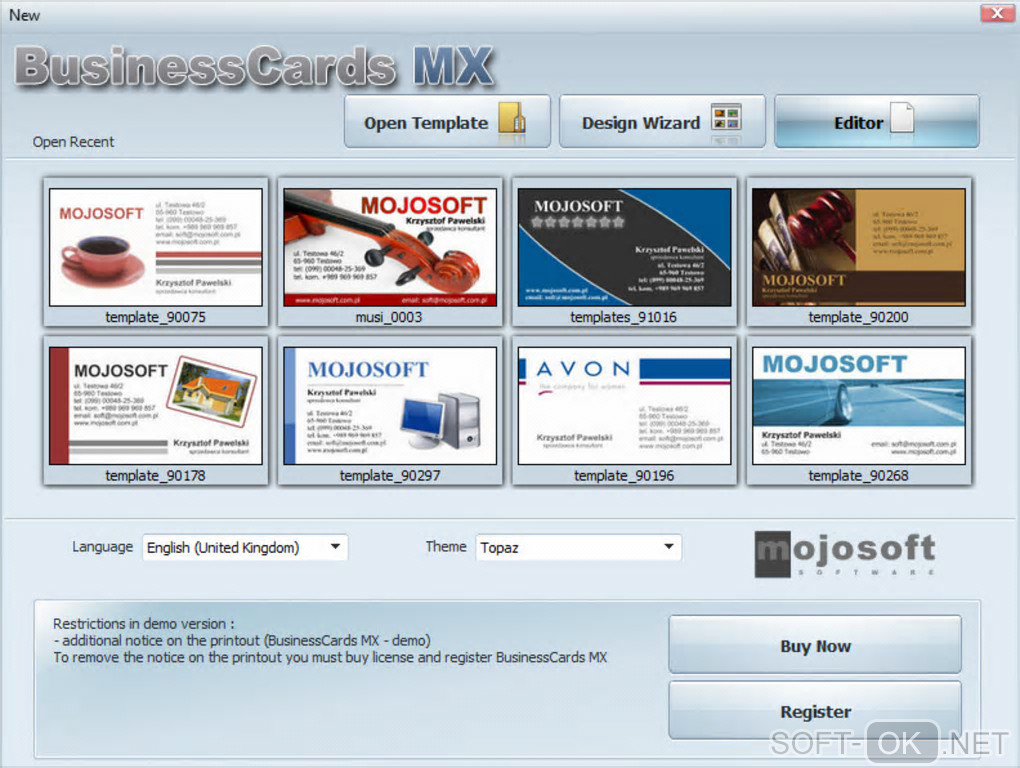
Task: Open the Open Template button
Action: (x=447, y=122)
